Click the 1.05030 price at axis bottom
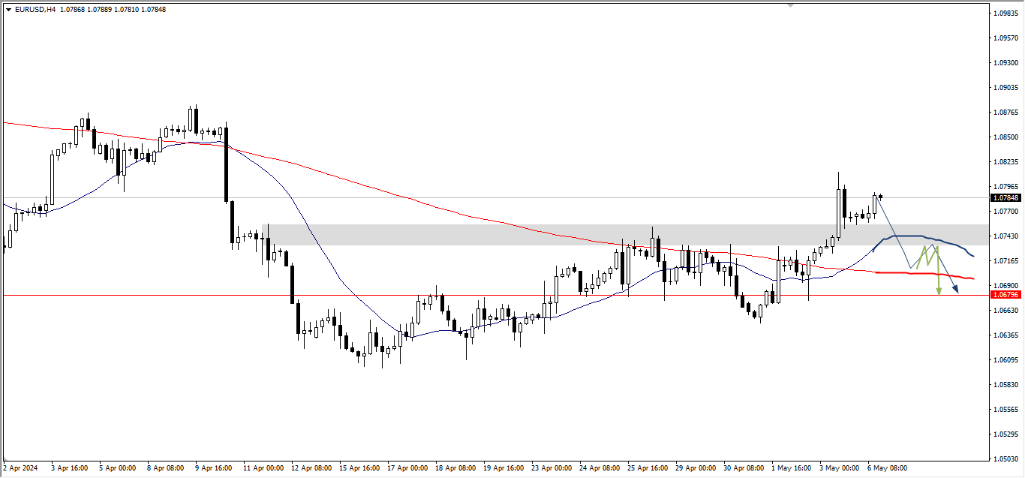 coord(1005,459)
